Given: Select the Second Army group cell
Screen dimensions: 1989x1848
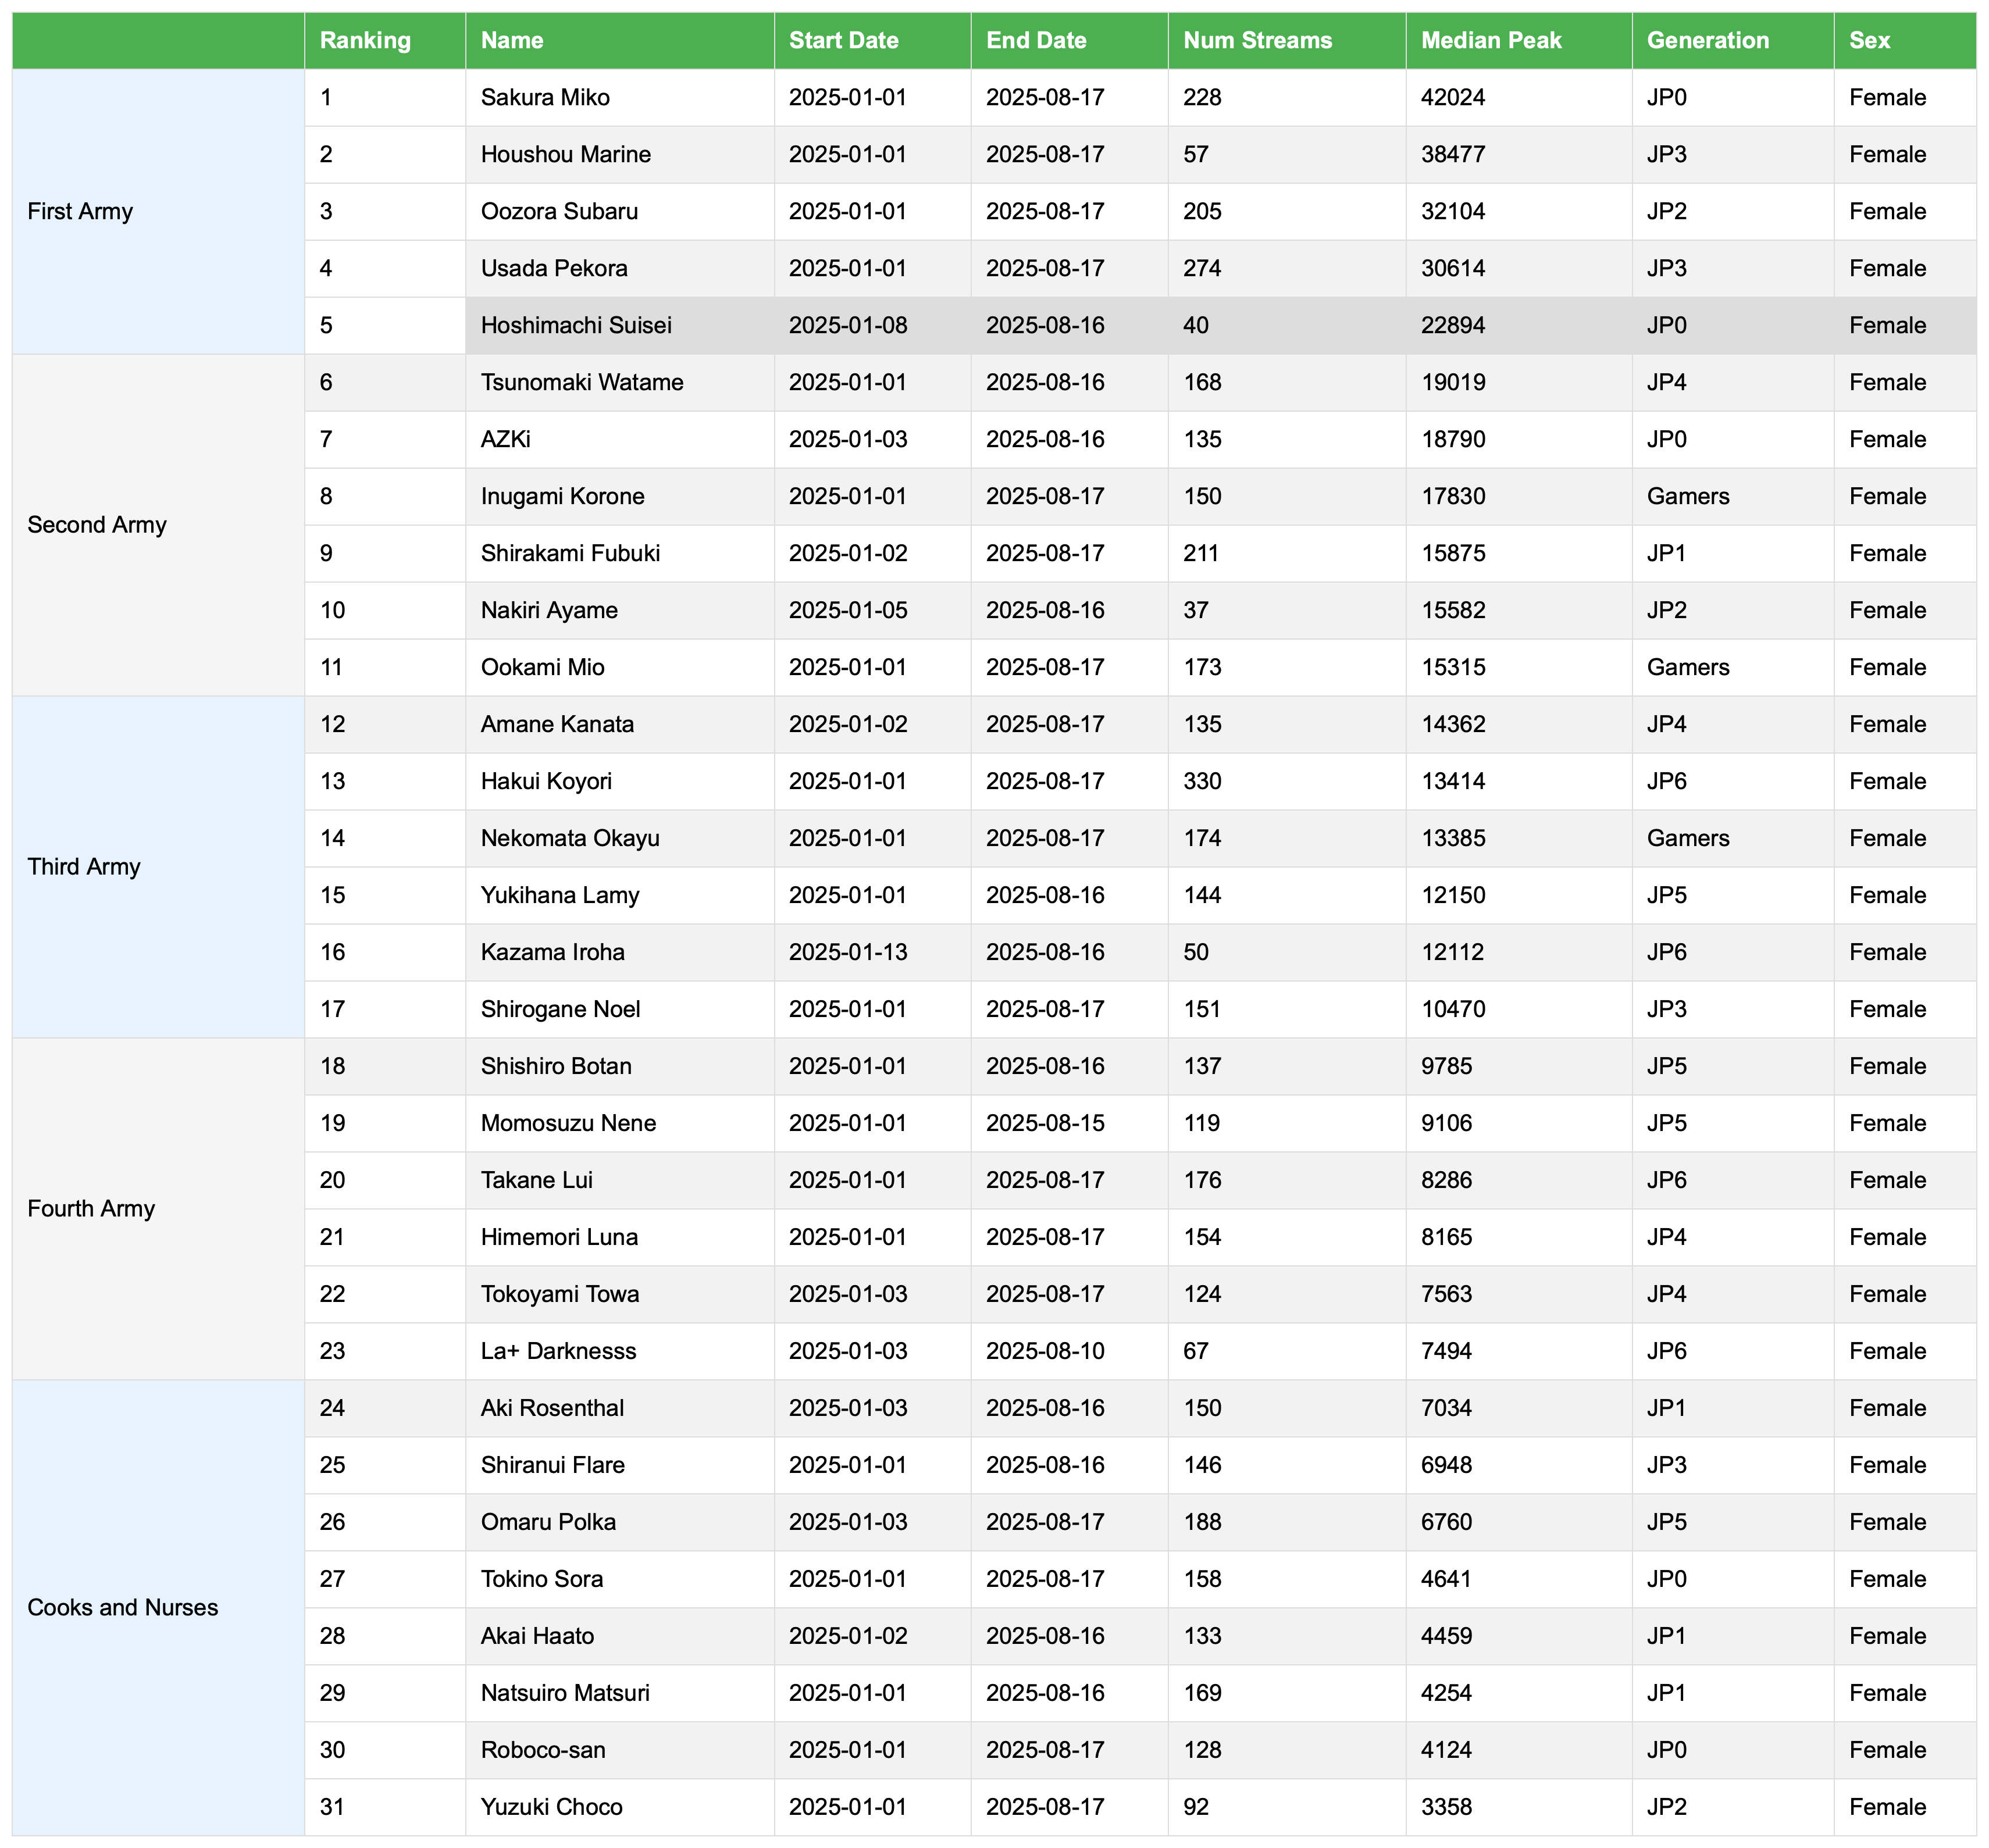Looking at the screenshot, I should (x=158, y=525).
